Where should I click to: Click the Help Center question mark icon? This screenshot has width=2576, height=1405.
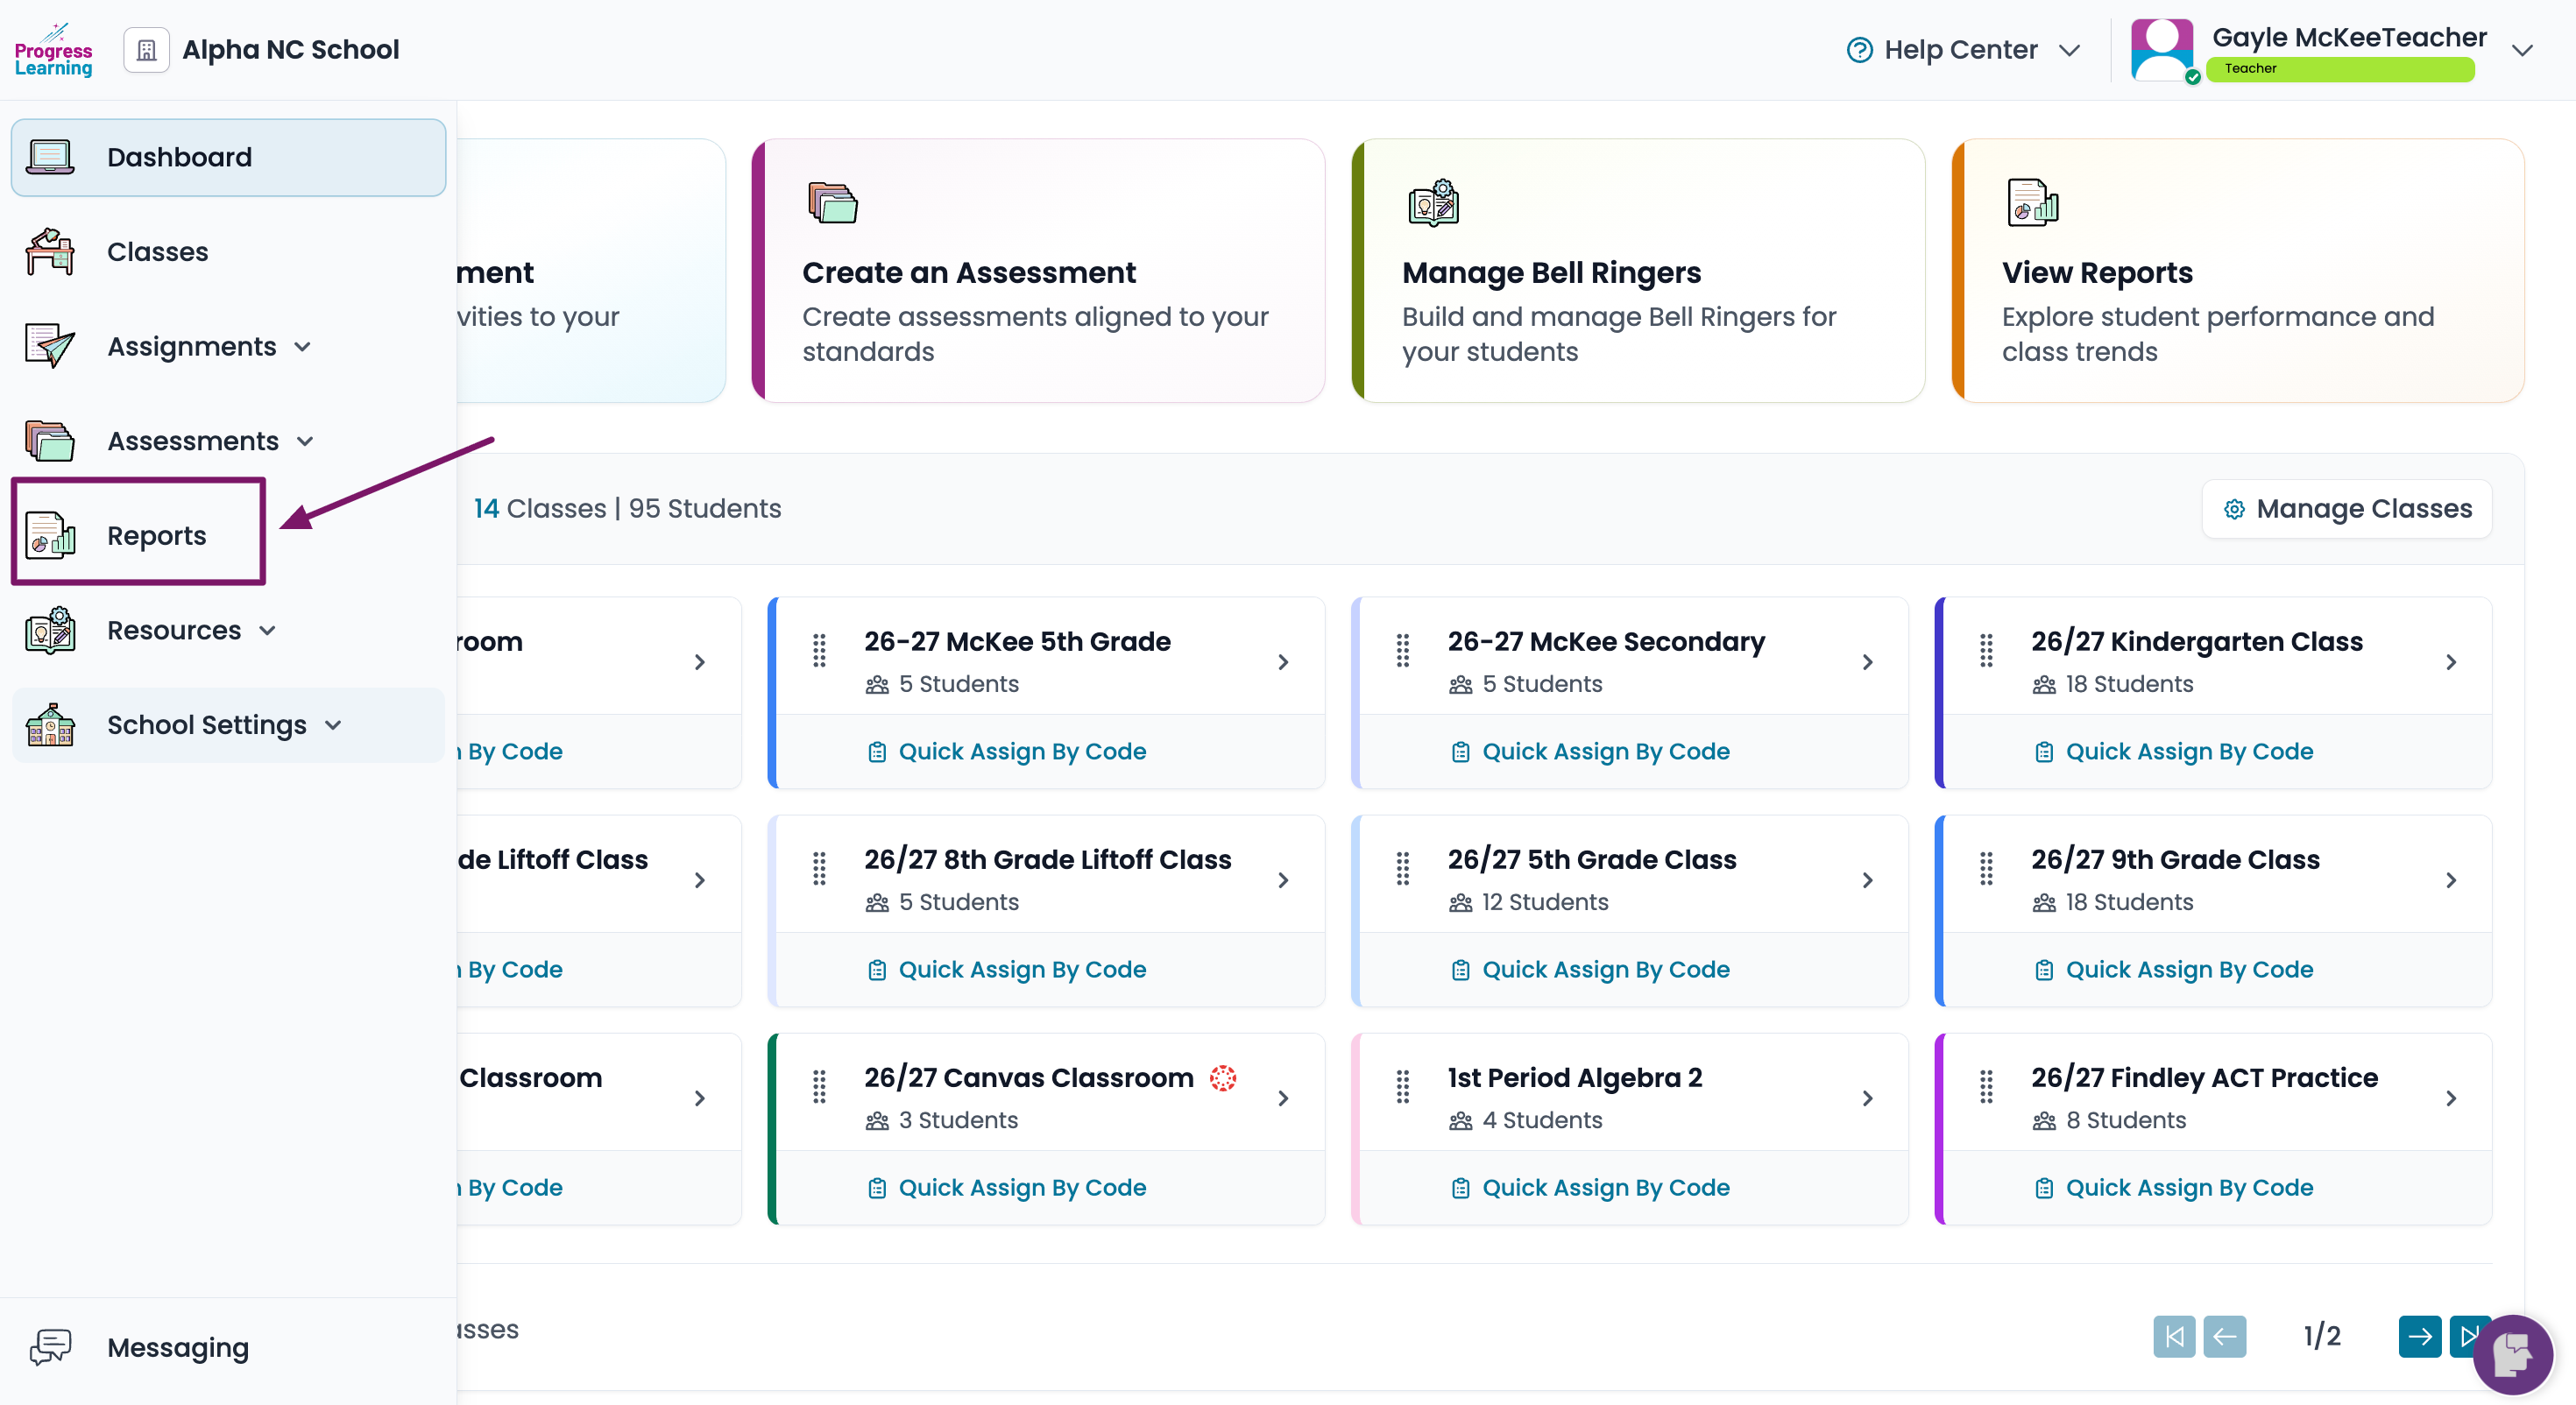click(1859, 50)
